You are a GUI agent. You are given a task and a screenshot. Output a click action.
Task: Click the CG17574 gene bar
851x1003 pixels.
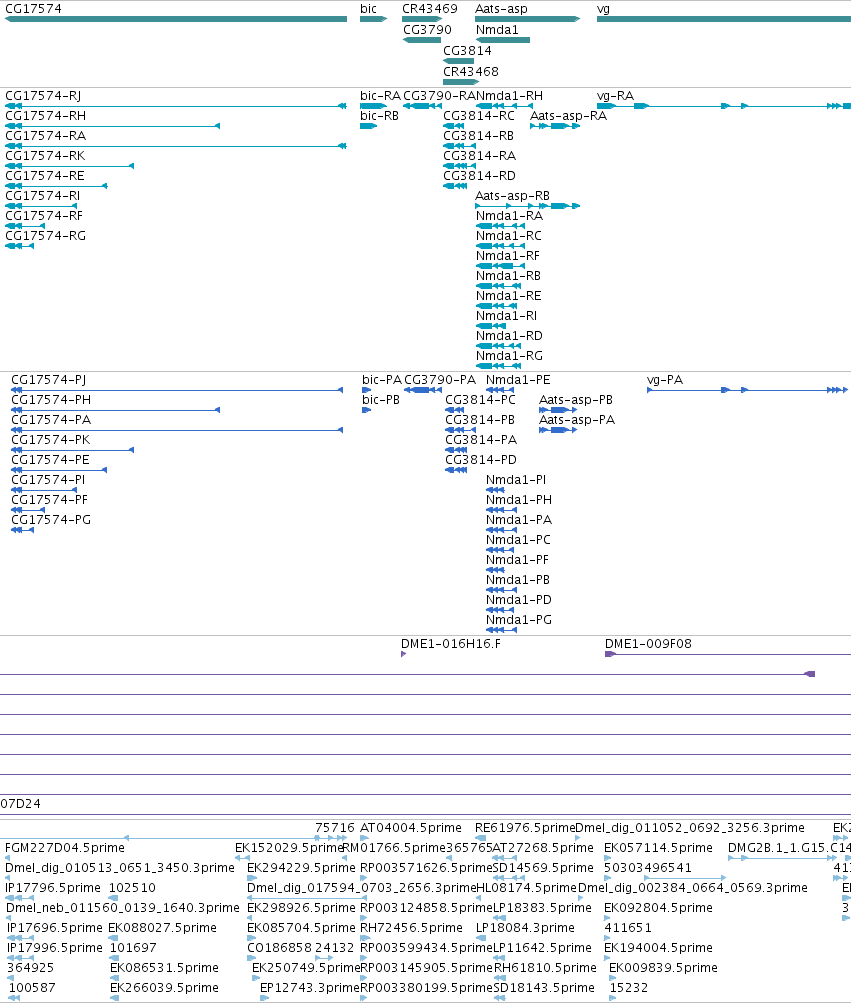[176, 19]
